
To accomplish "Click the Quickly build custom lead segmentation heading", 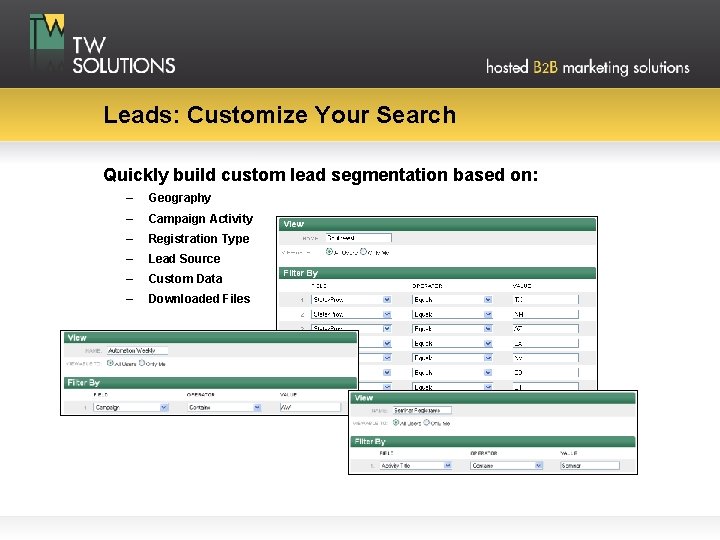I will (321, 175).
